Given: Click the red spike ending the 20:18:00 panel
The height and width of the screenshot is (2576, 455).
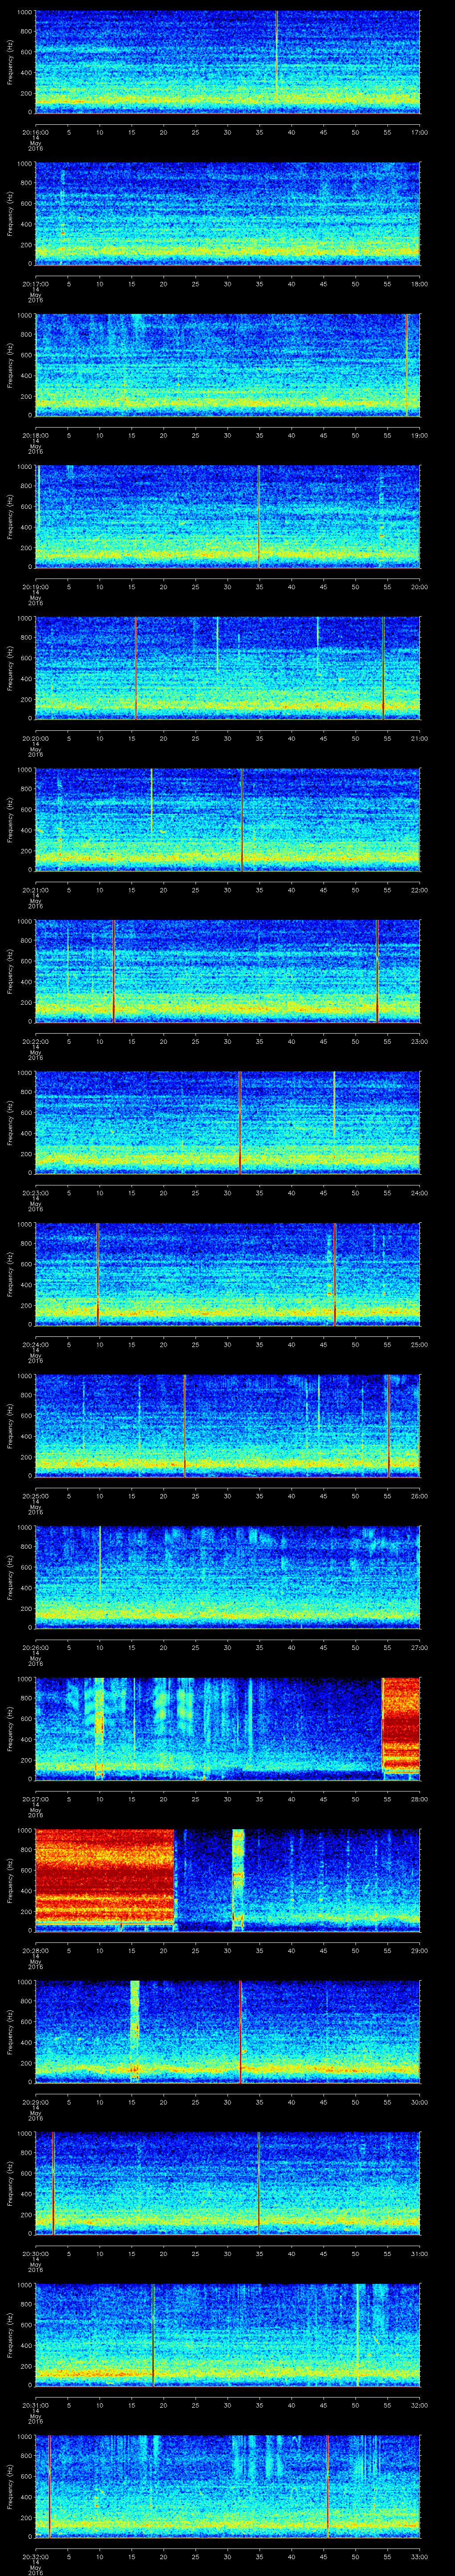Looking at the screenshot, I should click(407, 364).
